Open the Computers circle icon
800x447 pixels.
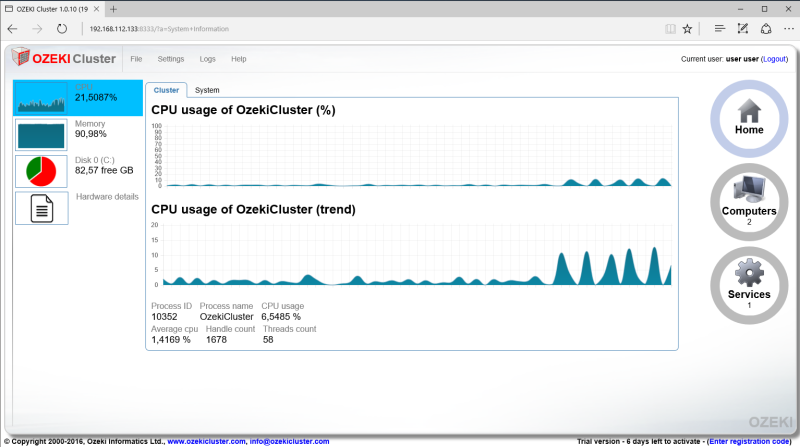pos(749,202)
